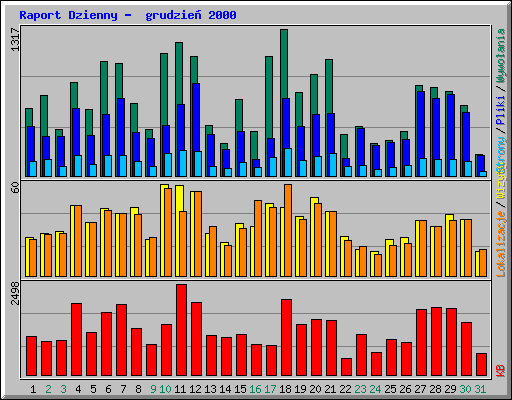This screenshot has height=400, width=512.
Task: Click day 16 label in green
Action: tap(255, 389)
